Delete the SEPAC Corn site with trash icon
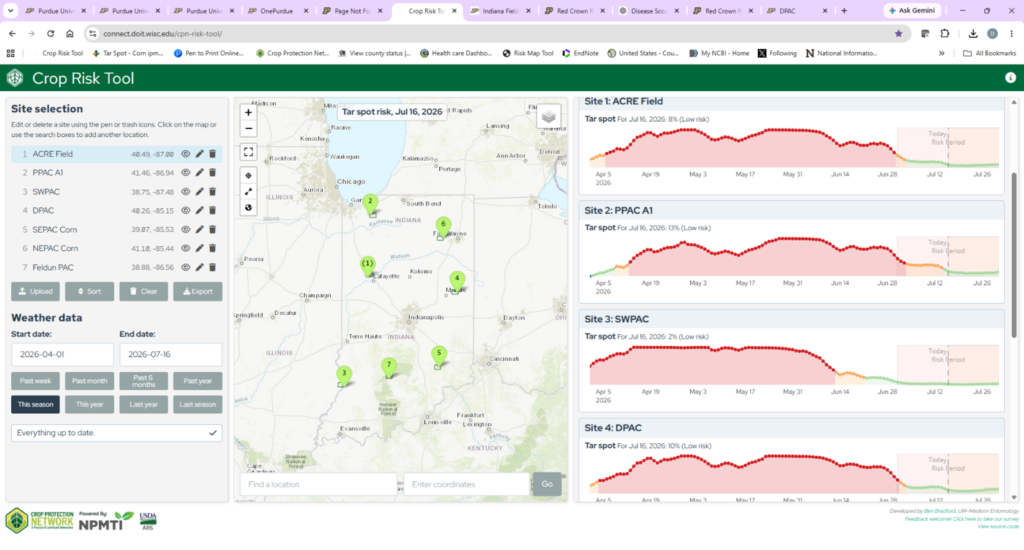This screenshot has width=1024, height=550. pos(212,230)
